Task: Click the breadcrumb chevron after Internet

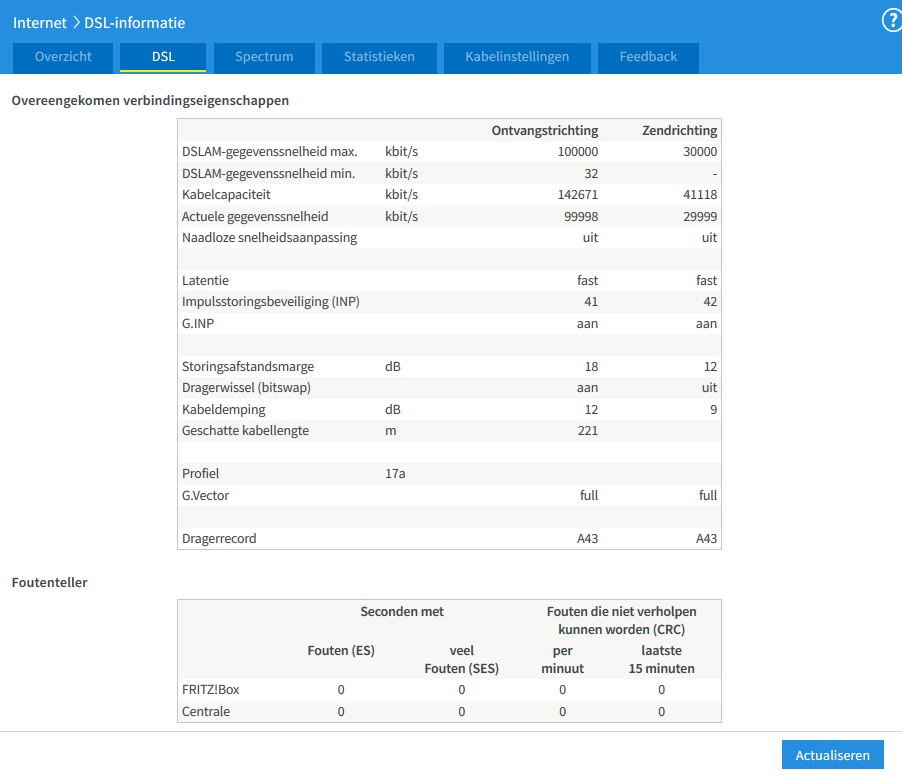Action: pos(76,22)
